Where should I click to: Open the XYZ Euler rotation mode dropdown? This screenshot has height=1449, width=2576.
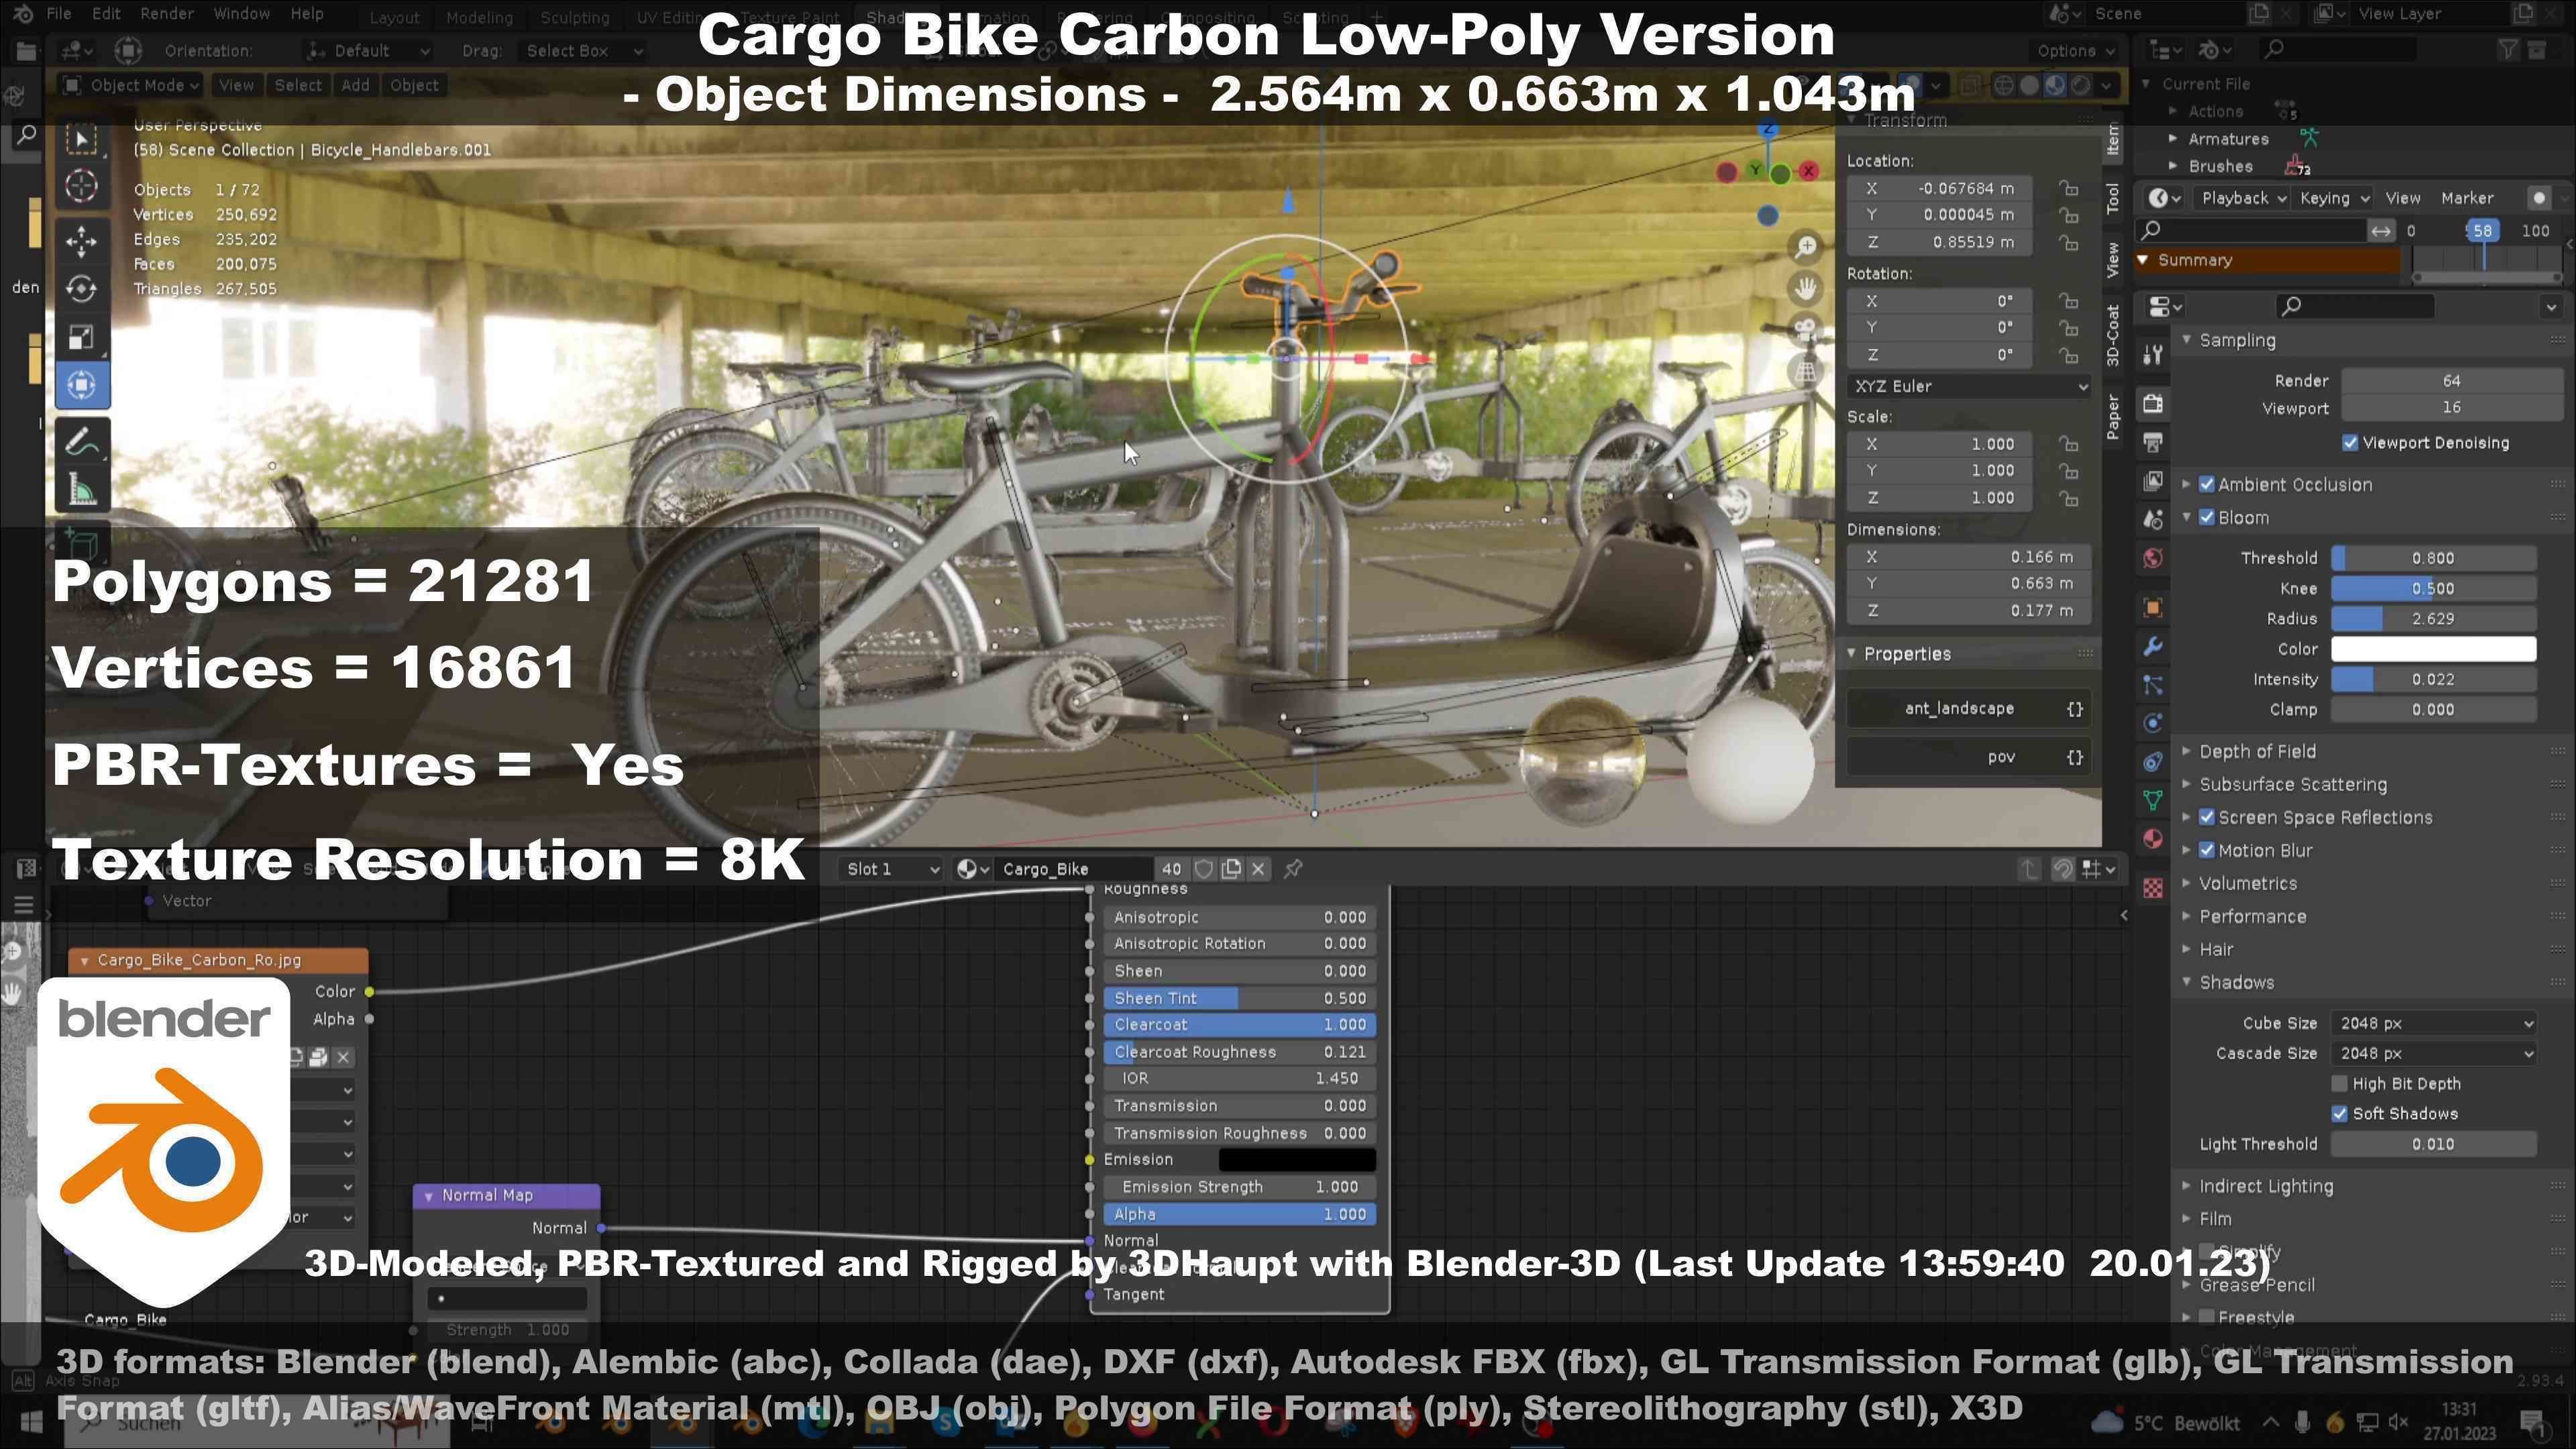[1968, 387]
